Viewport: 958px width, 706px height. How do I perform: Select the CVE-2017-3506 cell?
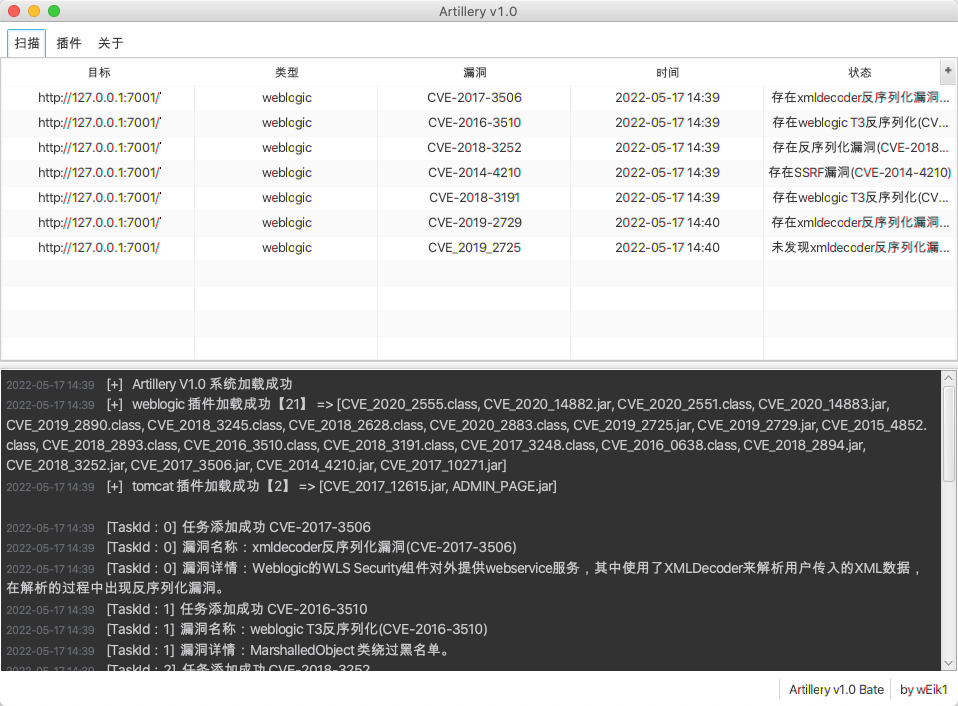pyautogui.click(x=475, y=98)
